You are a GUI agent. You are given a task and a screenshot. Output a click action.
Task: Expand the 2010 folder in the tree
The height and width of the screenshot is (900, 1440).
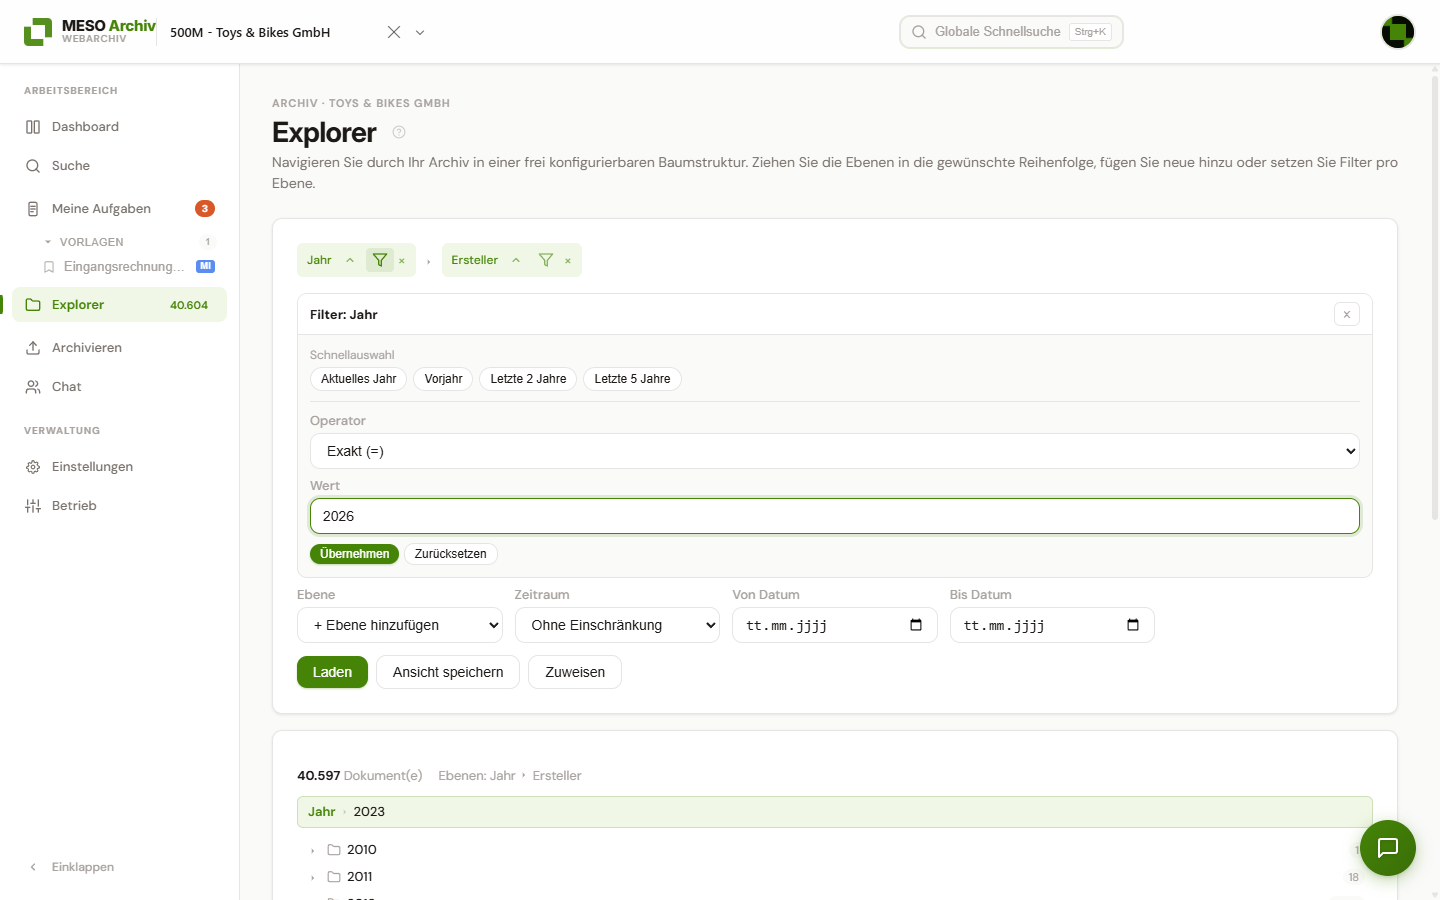click(x=313, y=850)
